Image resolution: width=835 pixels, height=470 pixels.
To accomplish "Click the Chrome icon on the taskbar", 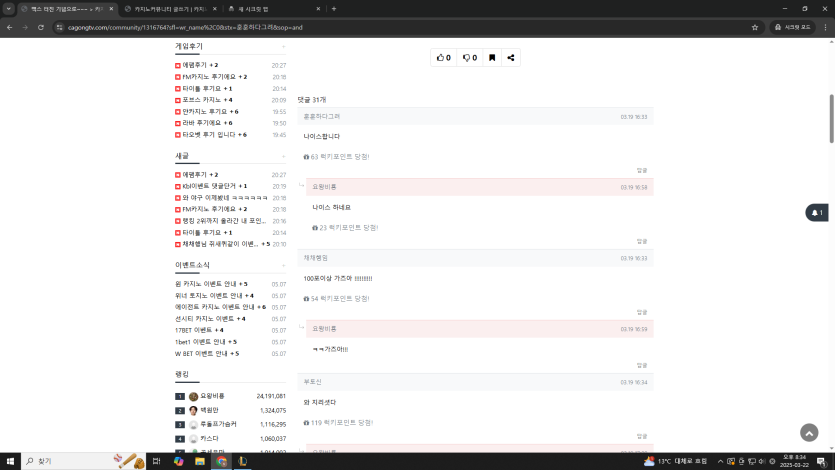I will click(x=222, y=461).
